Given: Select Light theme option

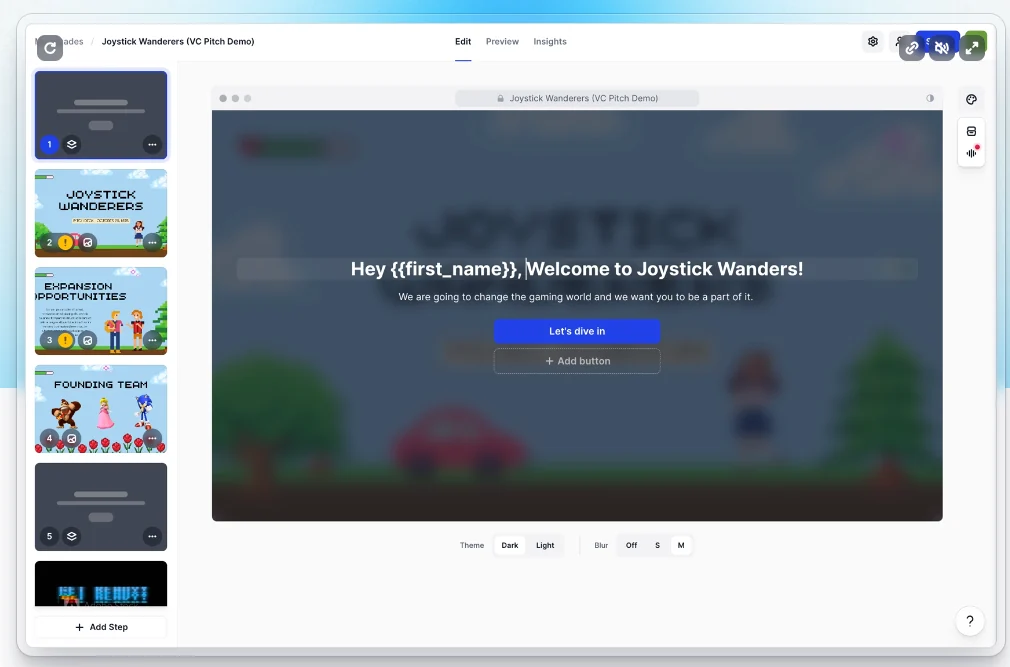Looking at the screenshot, I should click(545, 545).
